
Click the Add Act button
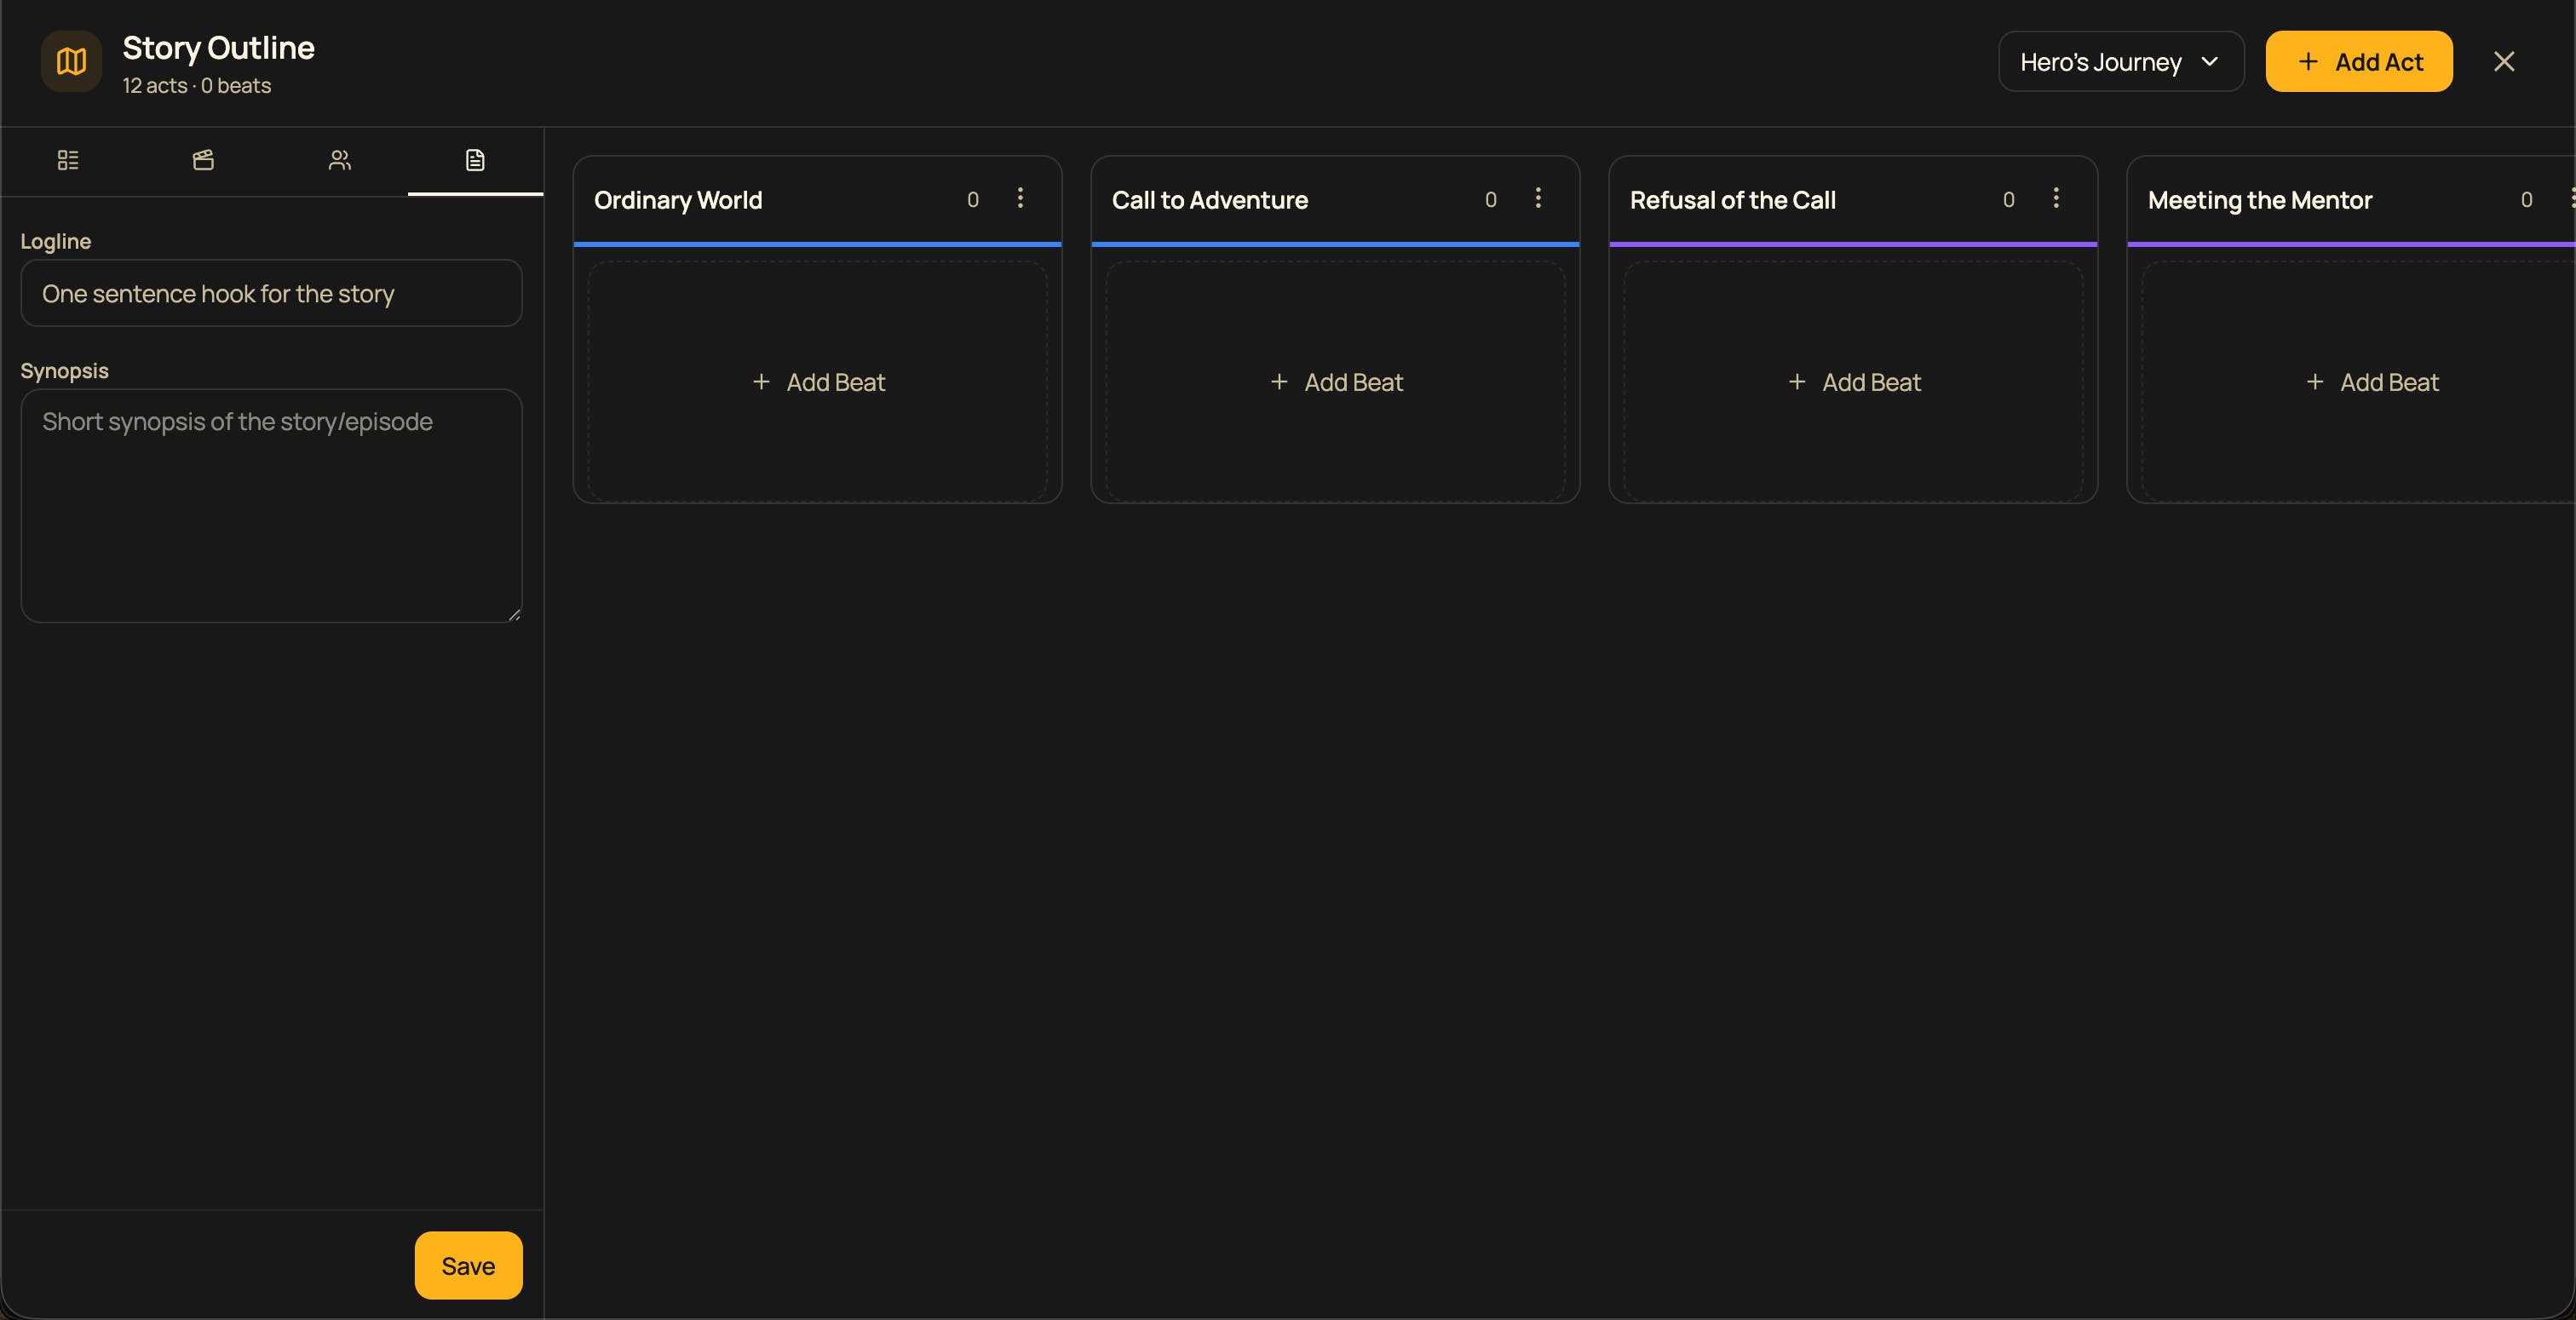[2358, 62]
